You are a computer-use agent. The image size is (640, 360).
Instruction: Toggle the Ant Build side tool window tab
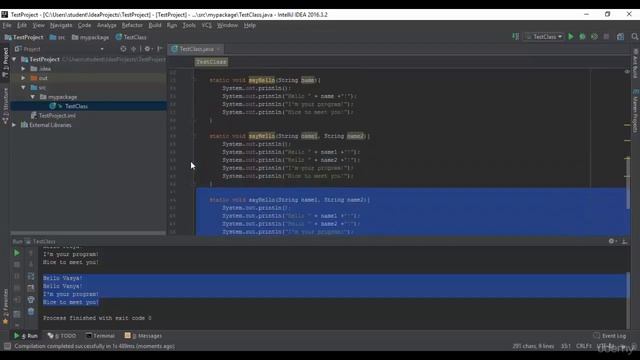(635, 63)
